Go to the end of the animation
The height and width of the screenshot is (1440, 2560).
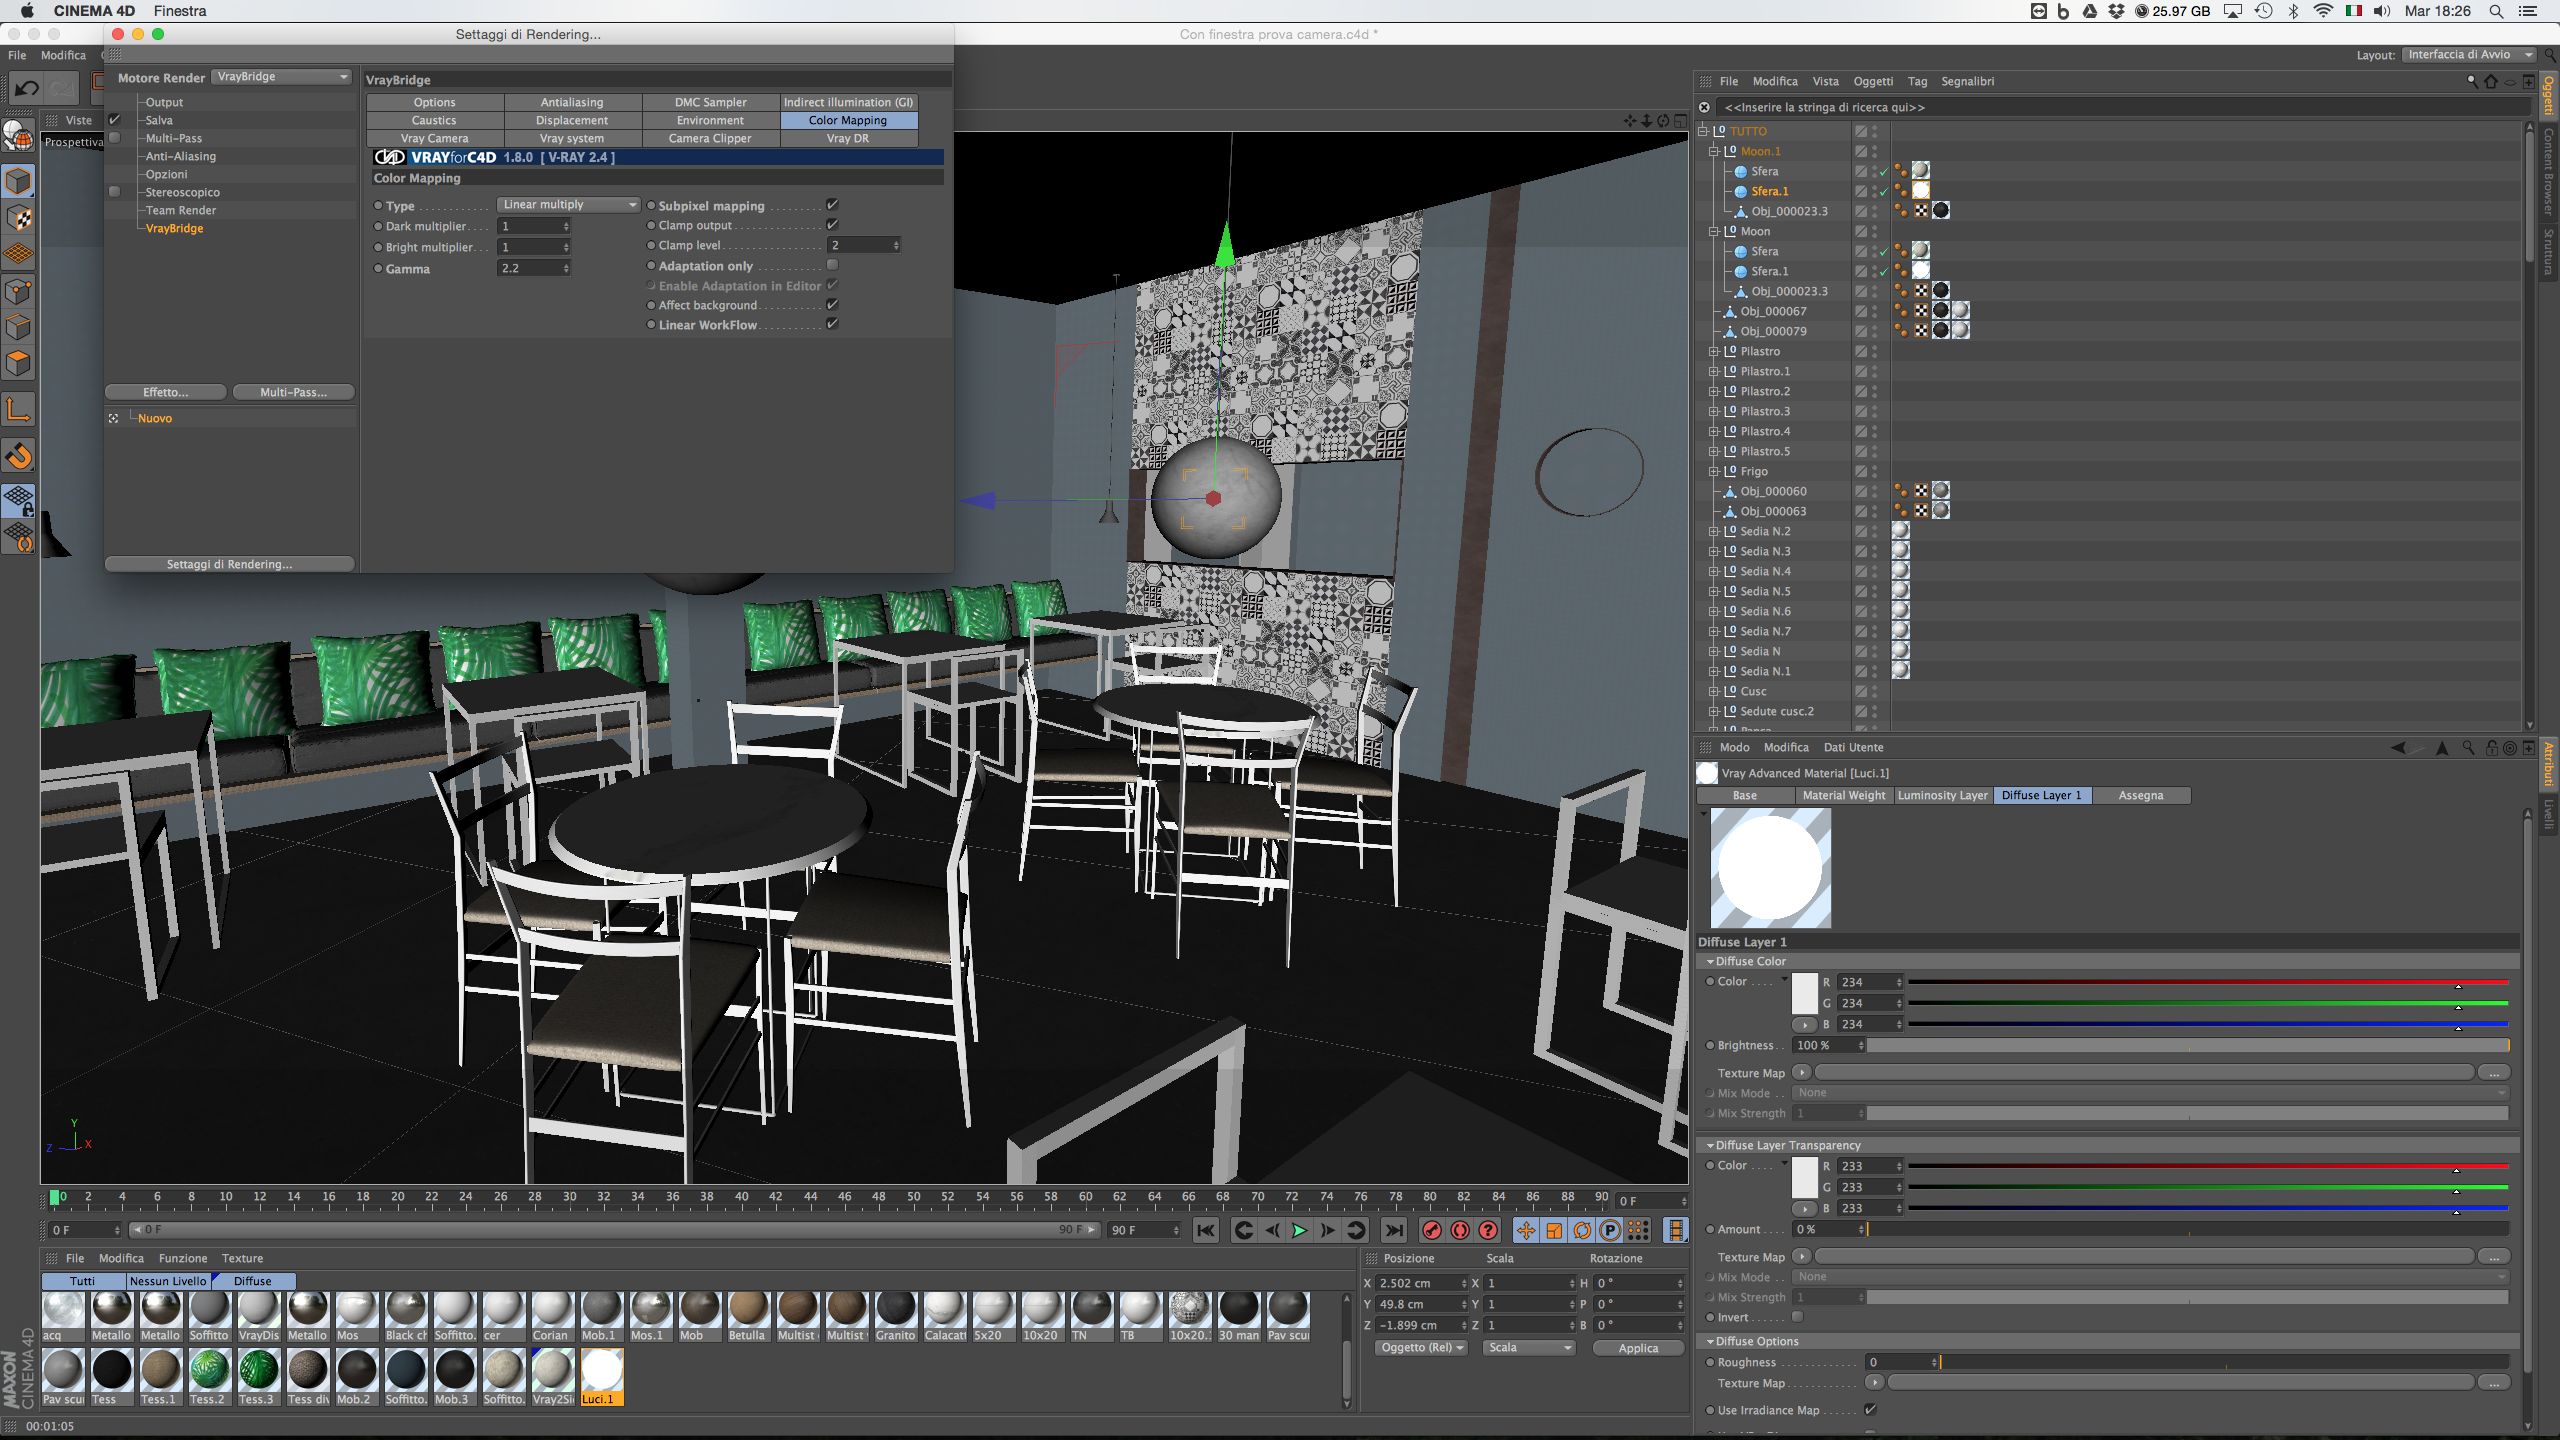(1393, 1230)
